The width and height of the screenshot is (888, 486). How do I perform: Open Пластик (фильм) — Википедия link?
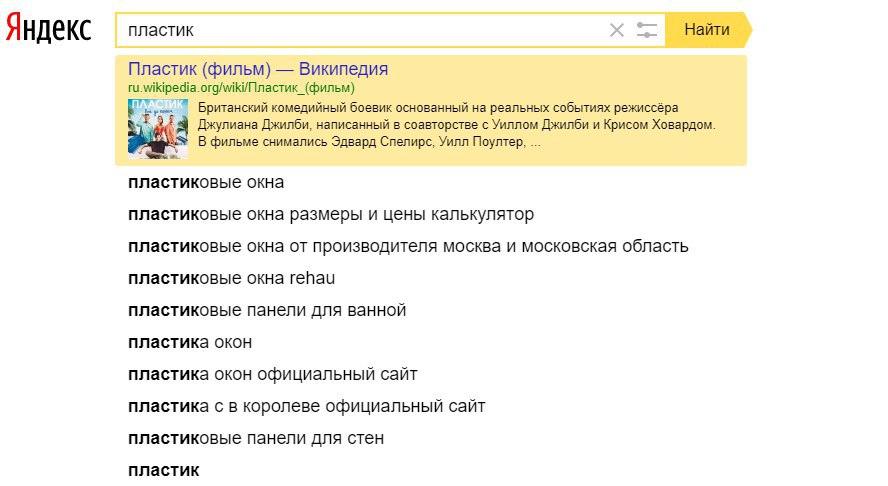[258, 69]
